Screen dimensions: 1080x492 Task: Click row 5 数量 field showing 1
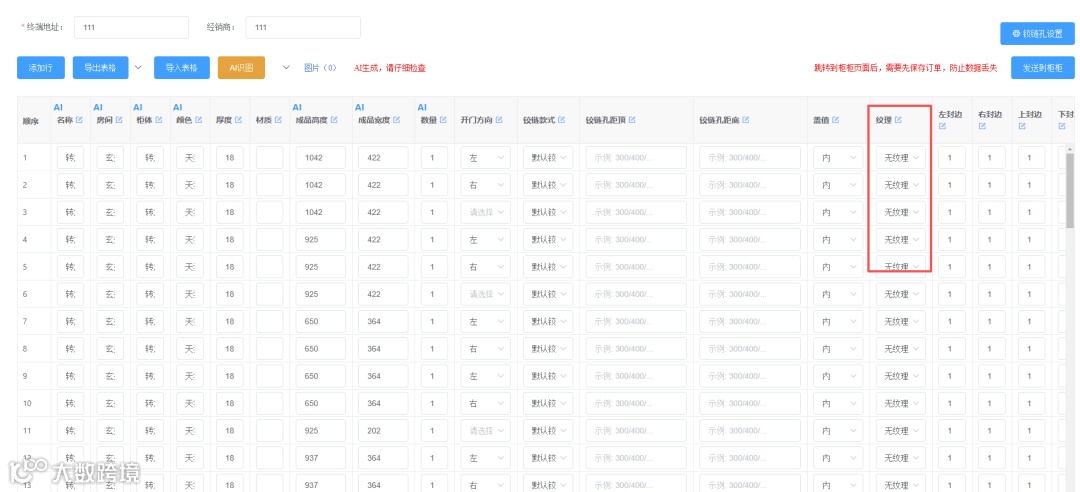pyautogui.click(x=433, y=267)
